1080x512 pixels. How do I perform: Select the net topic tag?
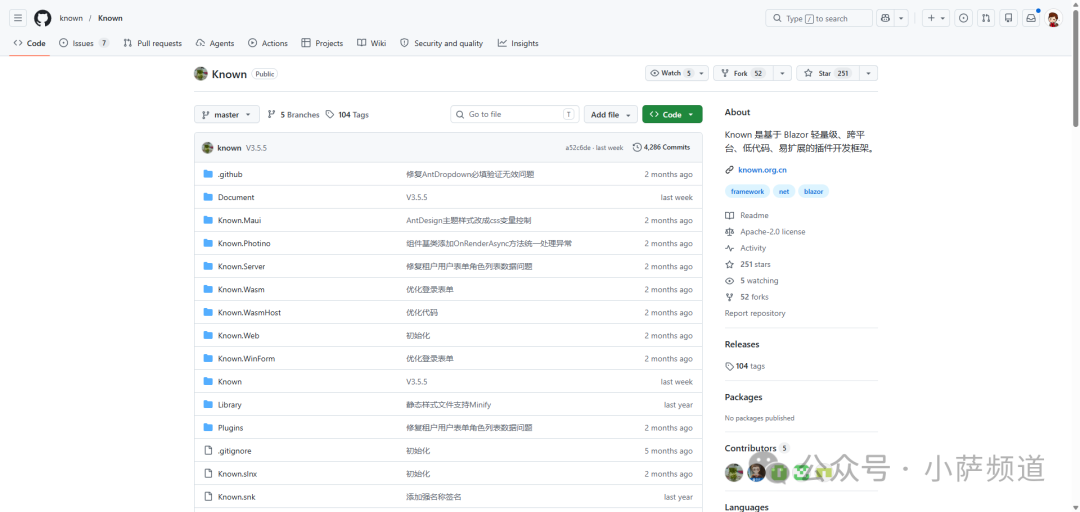tap(784, 192)
